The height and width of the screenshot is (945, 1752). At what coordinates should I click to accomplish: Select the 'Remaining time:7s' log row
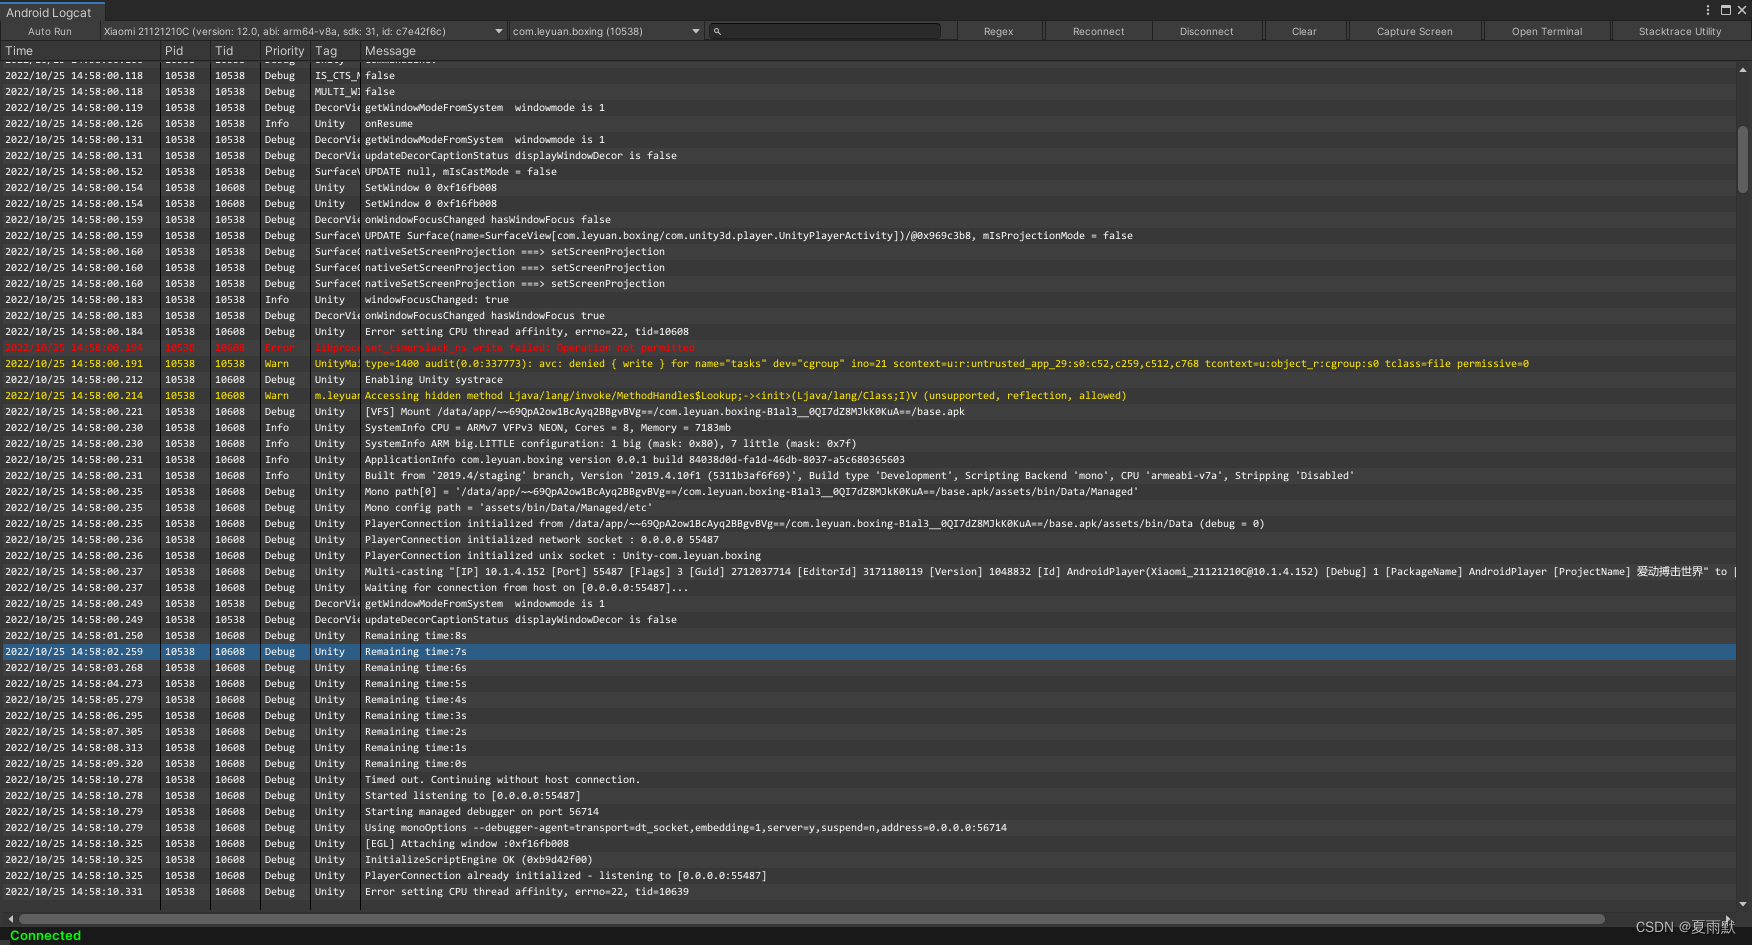click(x=868, y=652)
